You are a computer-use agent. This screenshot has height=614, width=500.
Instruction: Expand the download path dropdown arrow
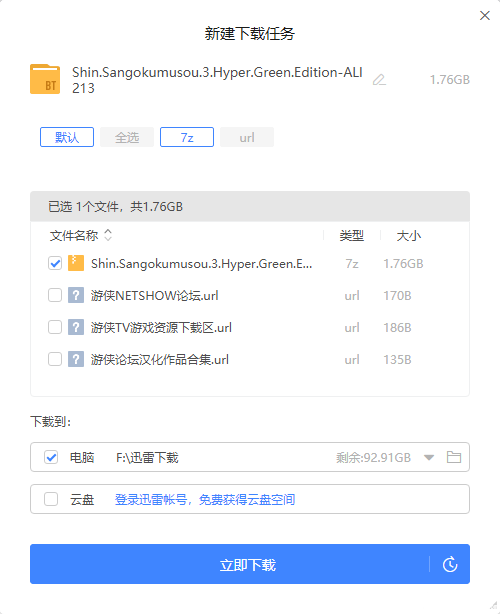click(x=429, y=457)
